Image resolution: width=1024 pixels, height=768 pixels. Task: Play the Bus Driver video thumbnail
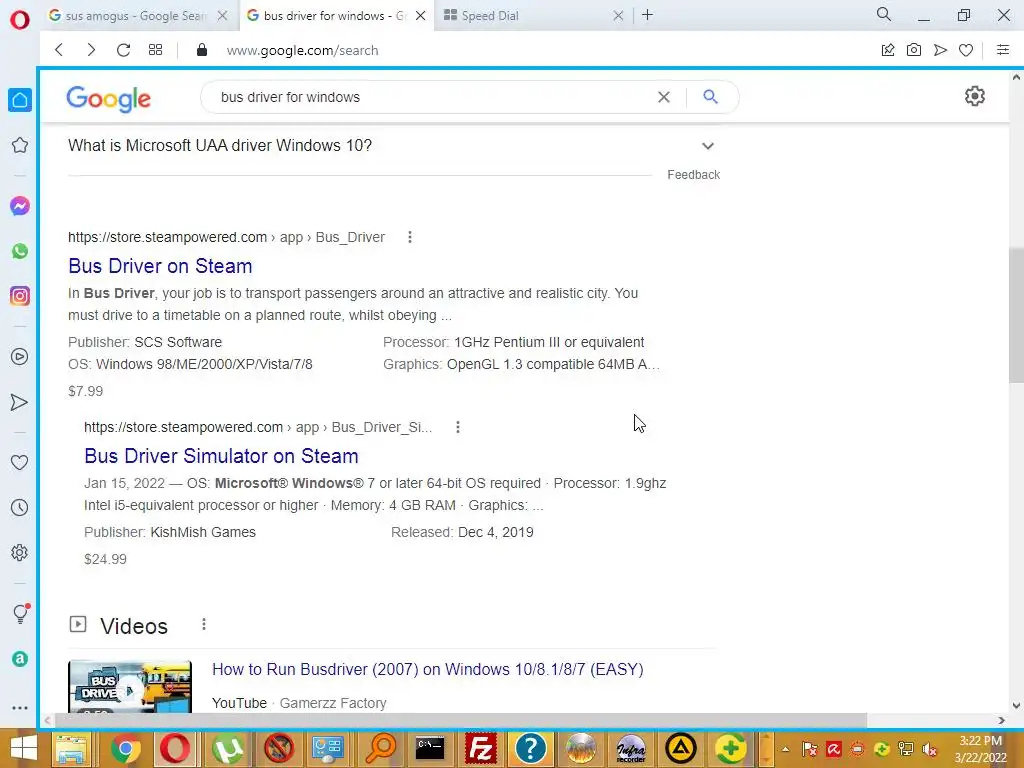(130, 687)
